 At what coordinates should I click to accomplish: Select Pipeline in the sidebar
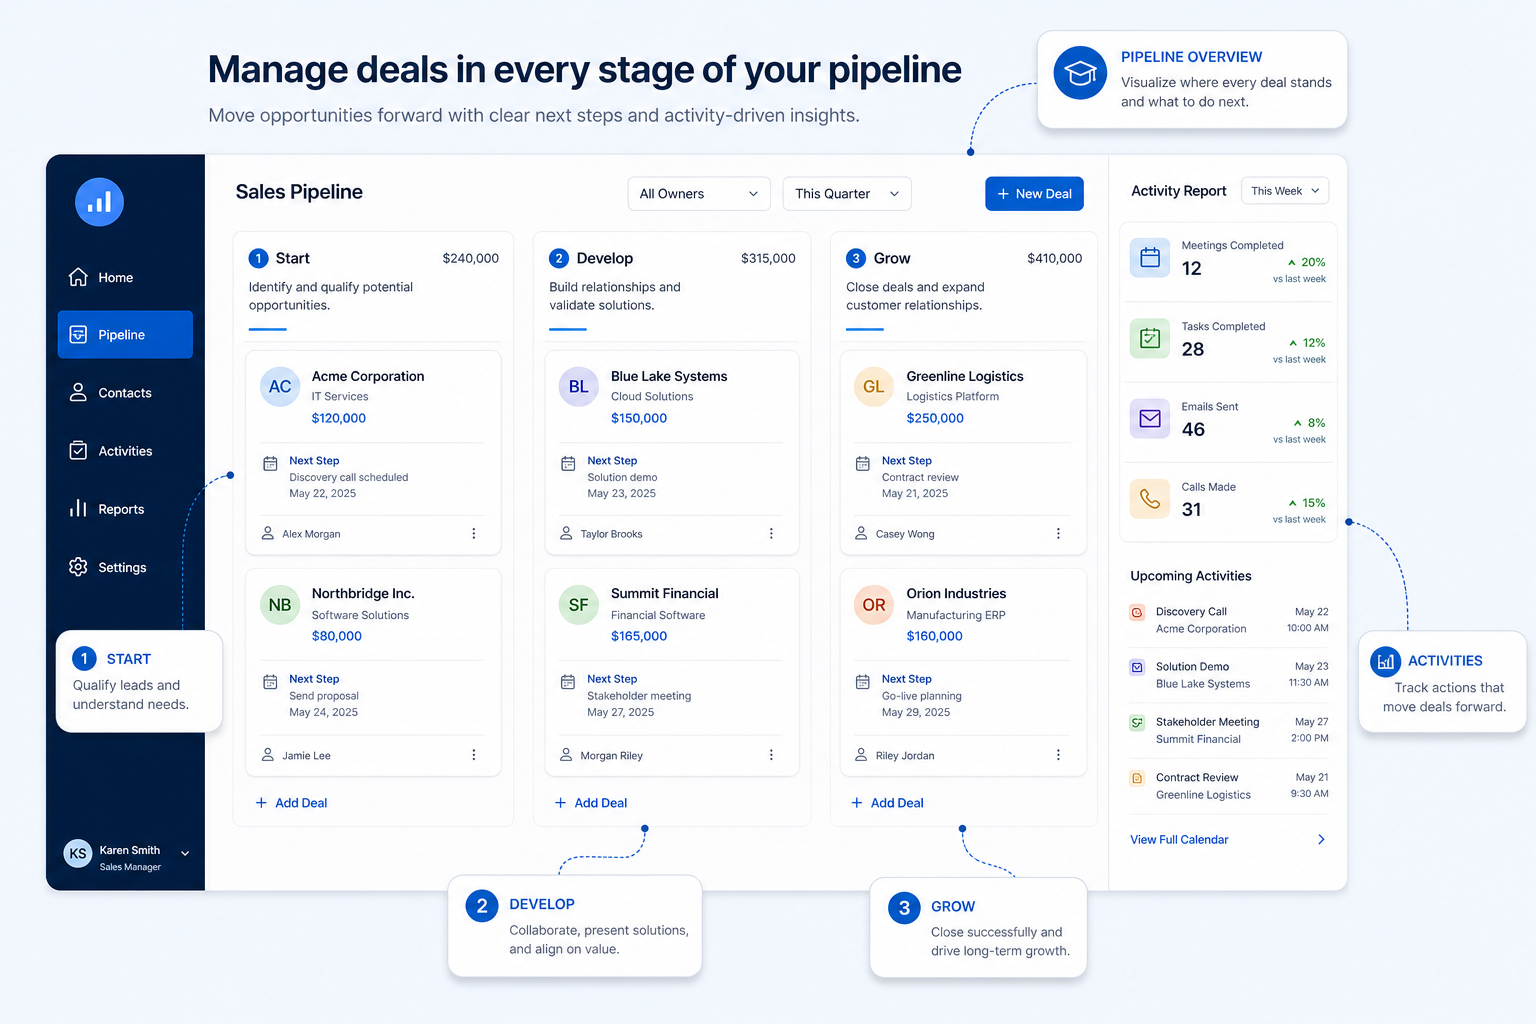pyautogui.click(x=125, y=334)
